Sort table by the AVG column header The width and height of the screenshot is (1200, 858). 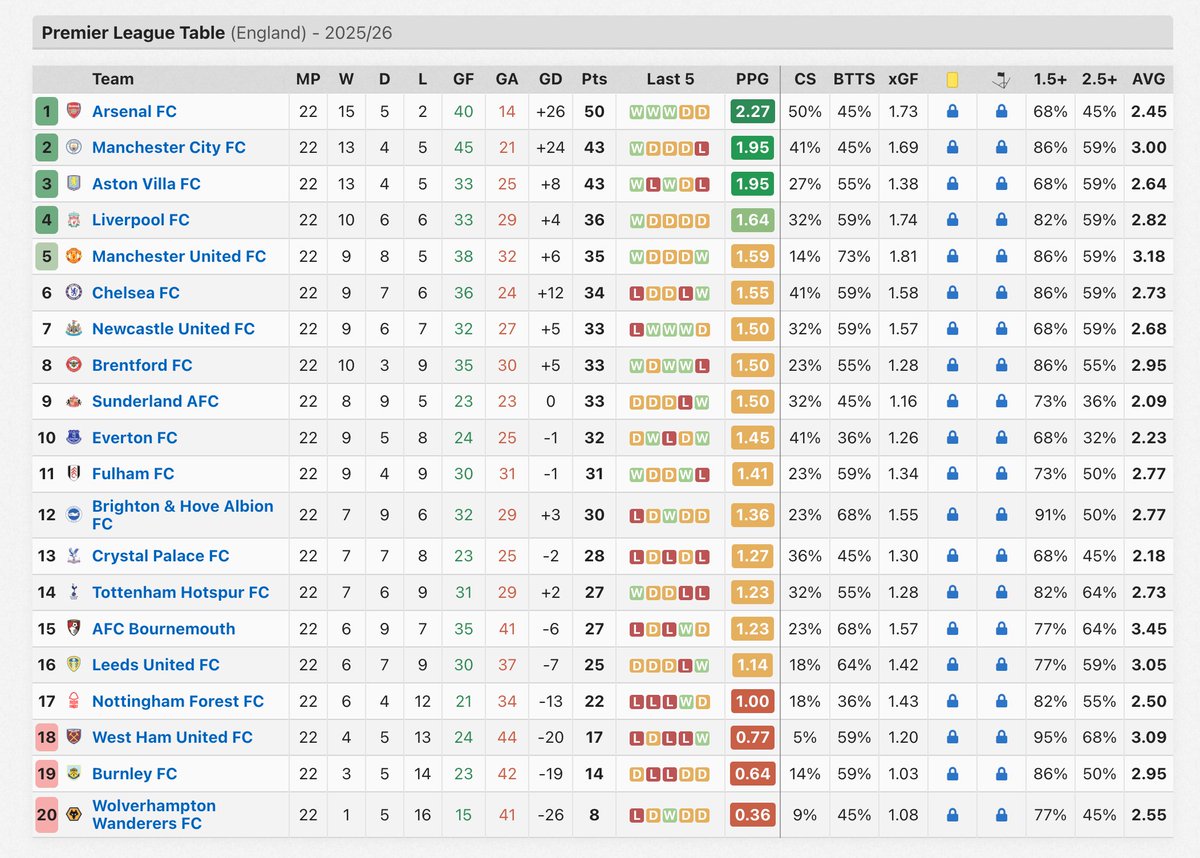coord(1149,79)
